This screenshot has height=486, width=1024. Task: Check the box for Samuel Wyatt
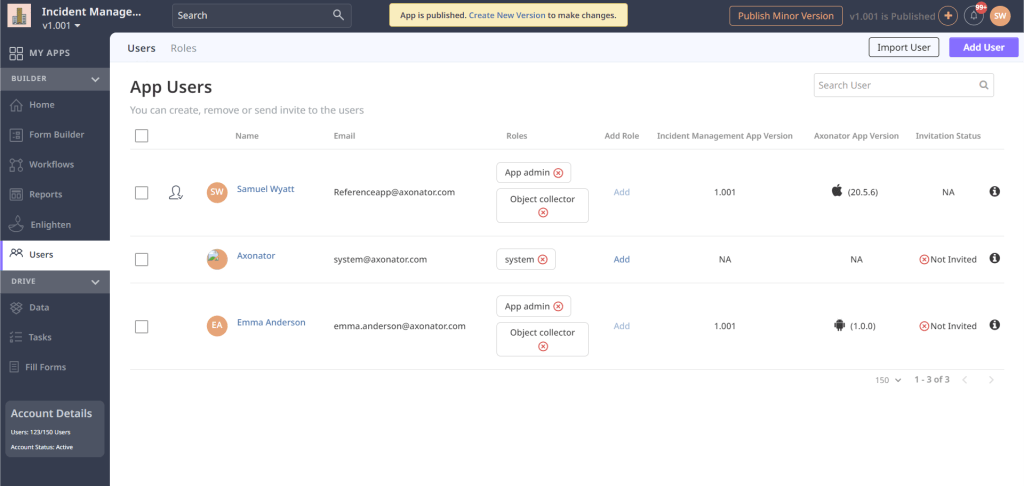[x=142, y=192]
